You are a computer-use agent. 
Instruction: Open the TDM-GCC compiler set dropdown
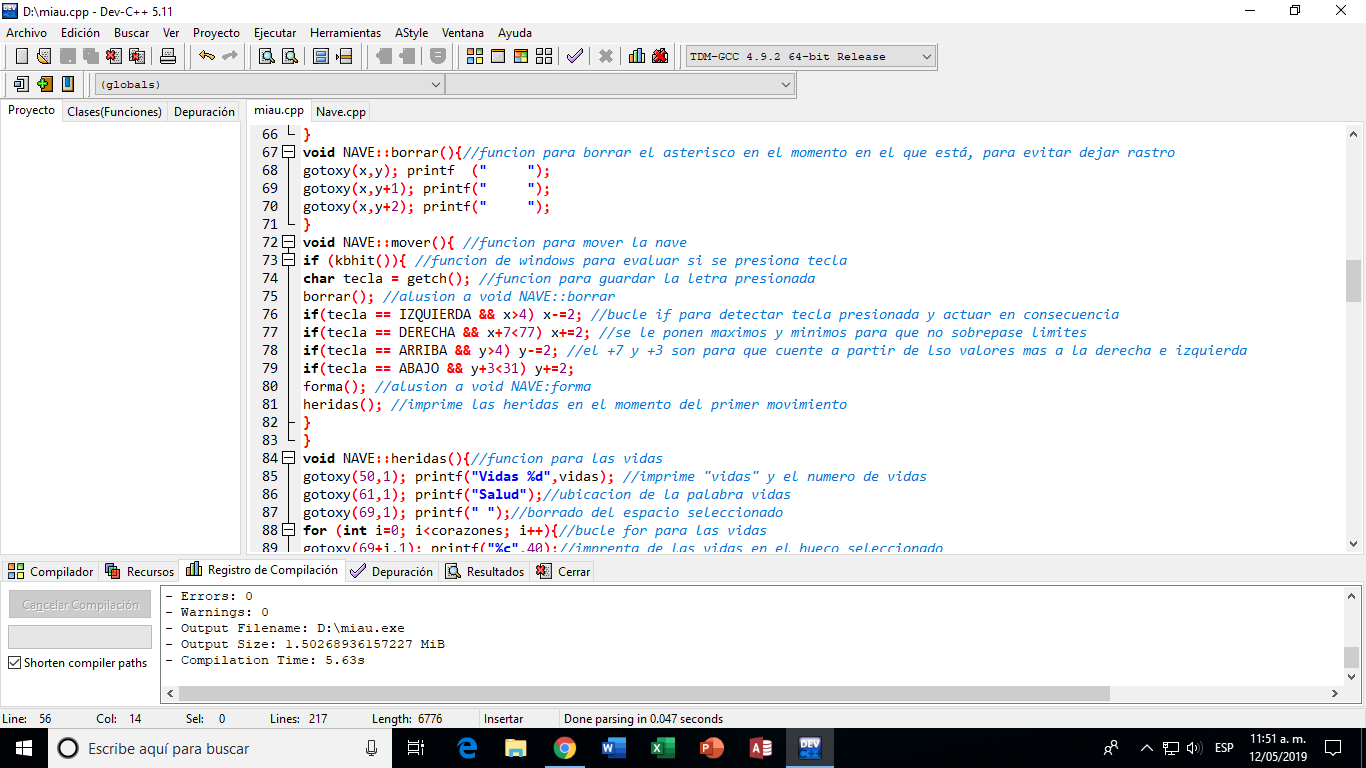click(x=810, y=57)
